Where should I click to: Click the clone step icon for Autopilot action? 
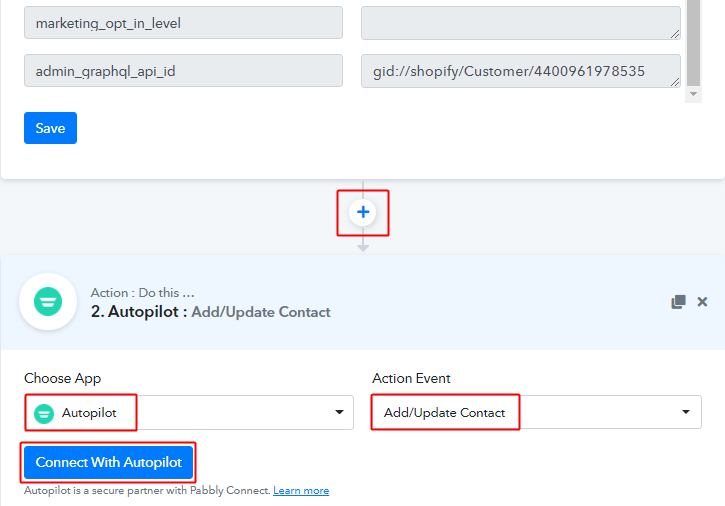(x=678, y=302)
